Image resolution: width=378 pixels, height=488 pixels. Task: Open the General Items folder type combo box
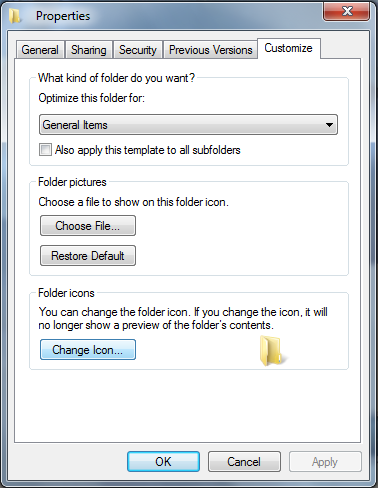188,125
